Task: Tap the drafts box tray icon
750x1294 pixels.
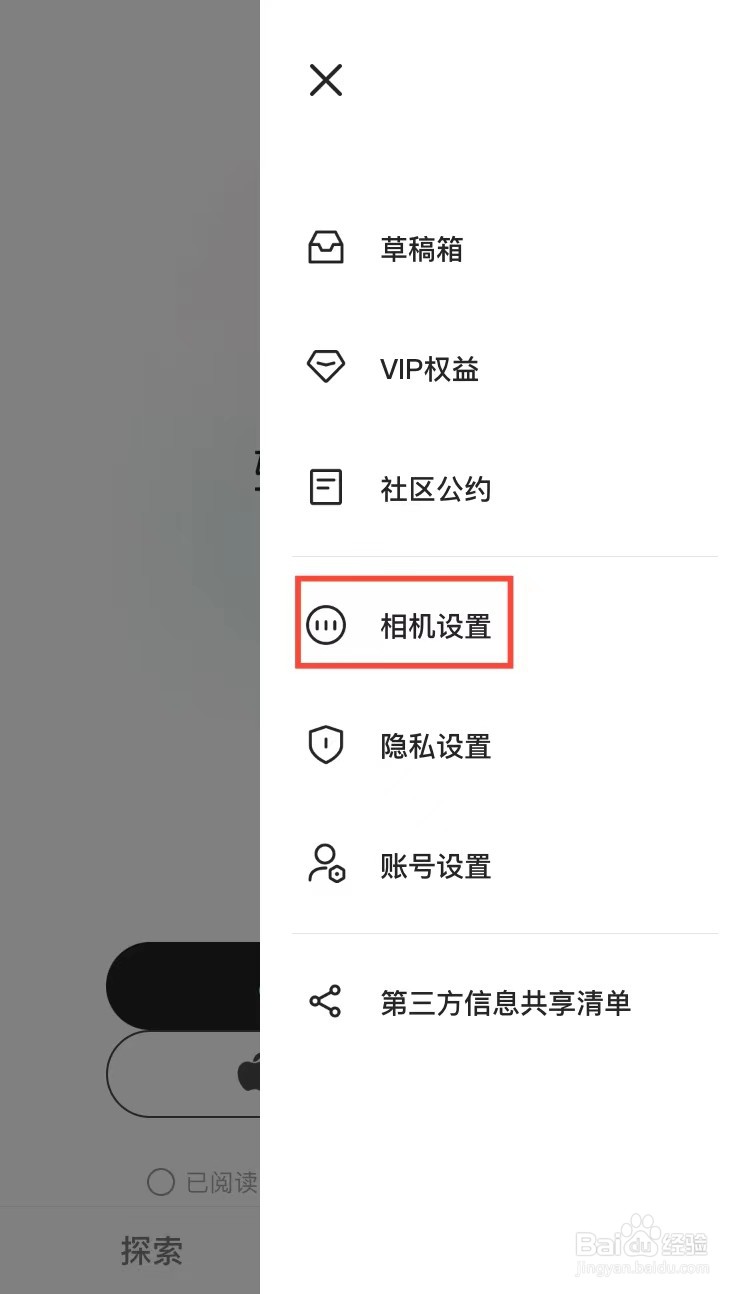Action: (326, 248)
